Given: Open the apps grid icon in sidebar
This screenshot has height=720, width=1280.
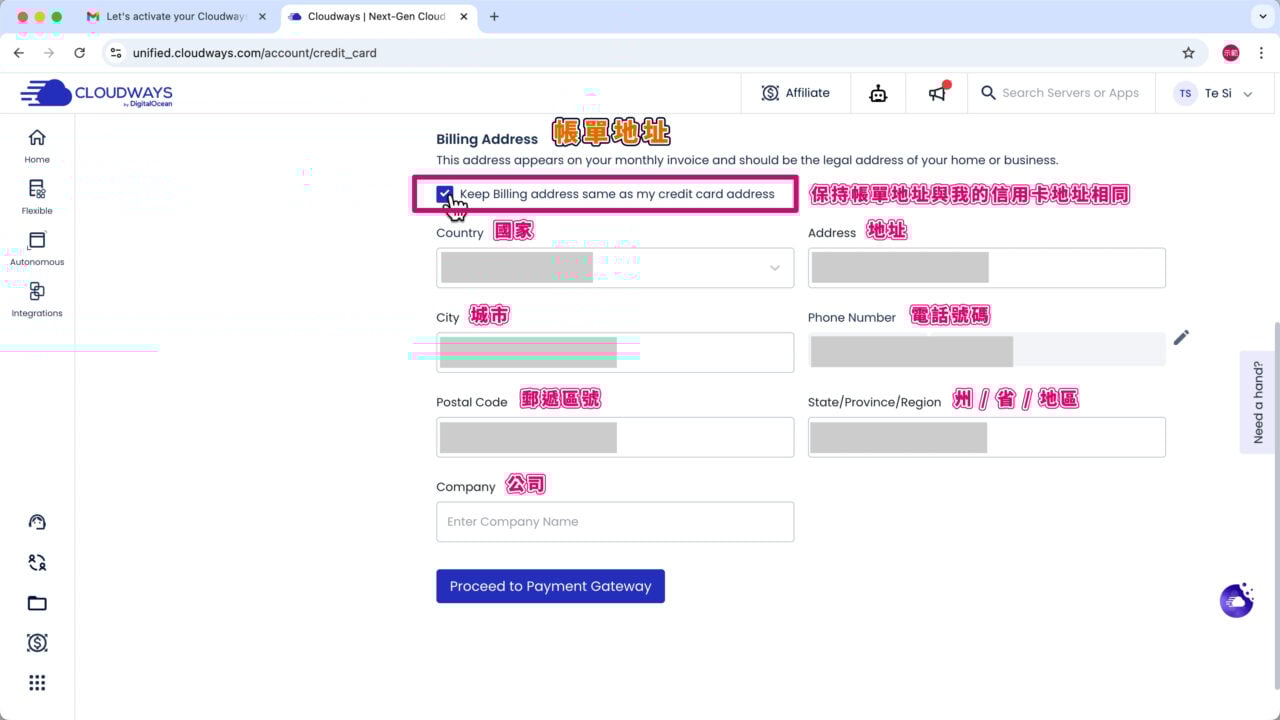Looking at the screenshot, I should tap(37, 683).
